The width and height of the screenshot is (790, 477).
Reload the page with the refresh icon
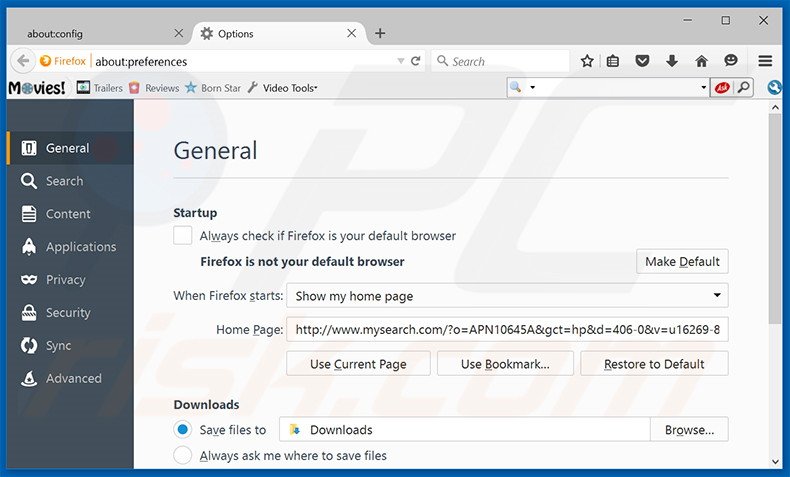(416, 61)
